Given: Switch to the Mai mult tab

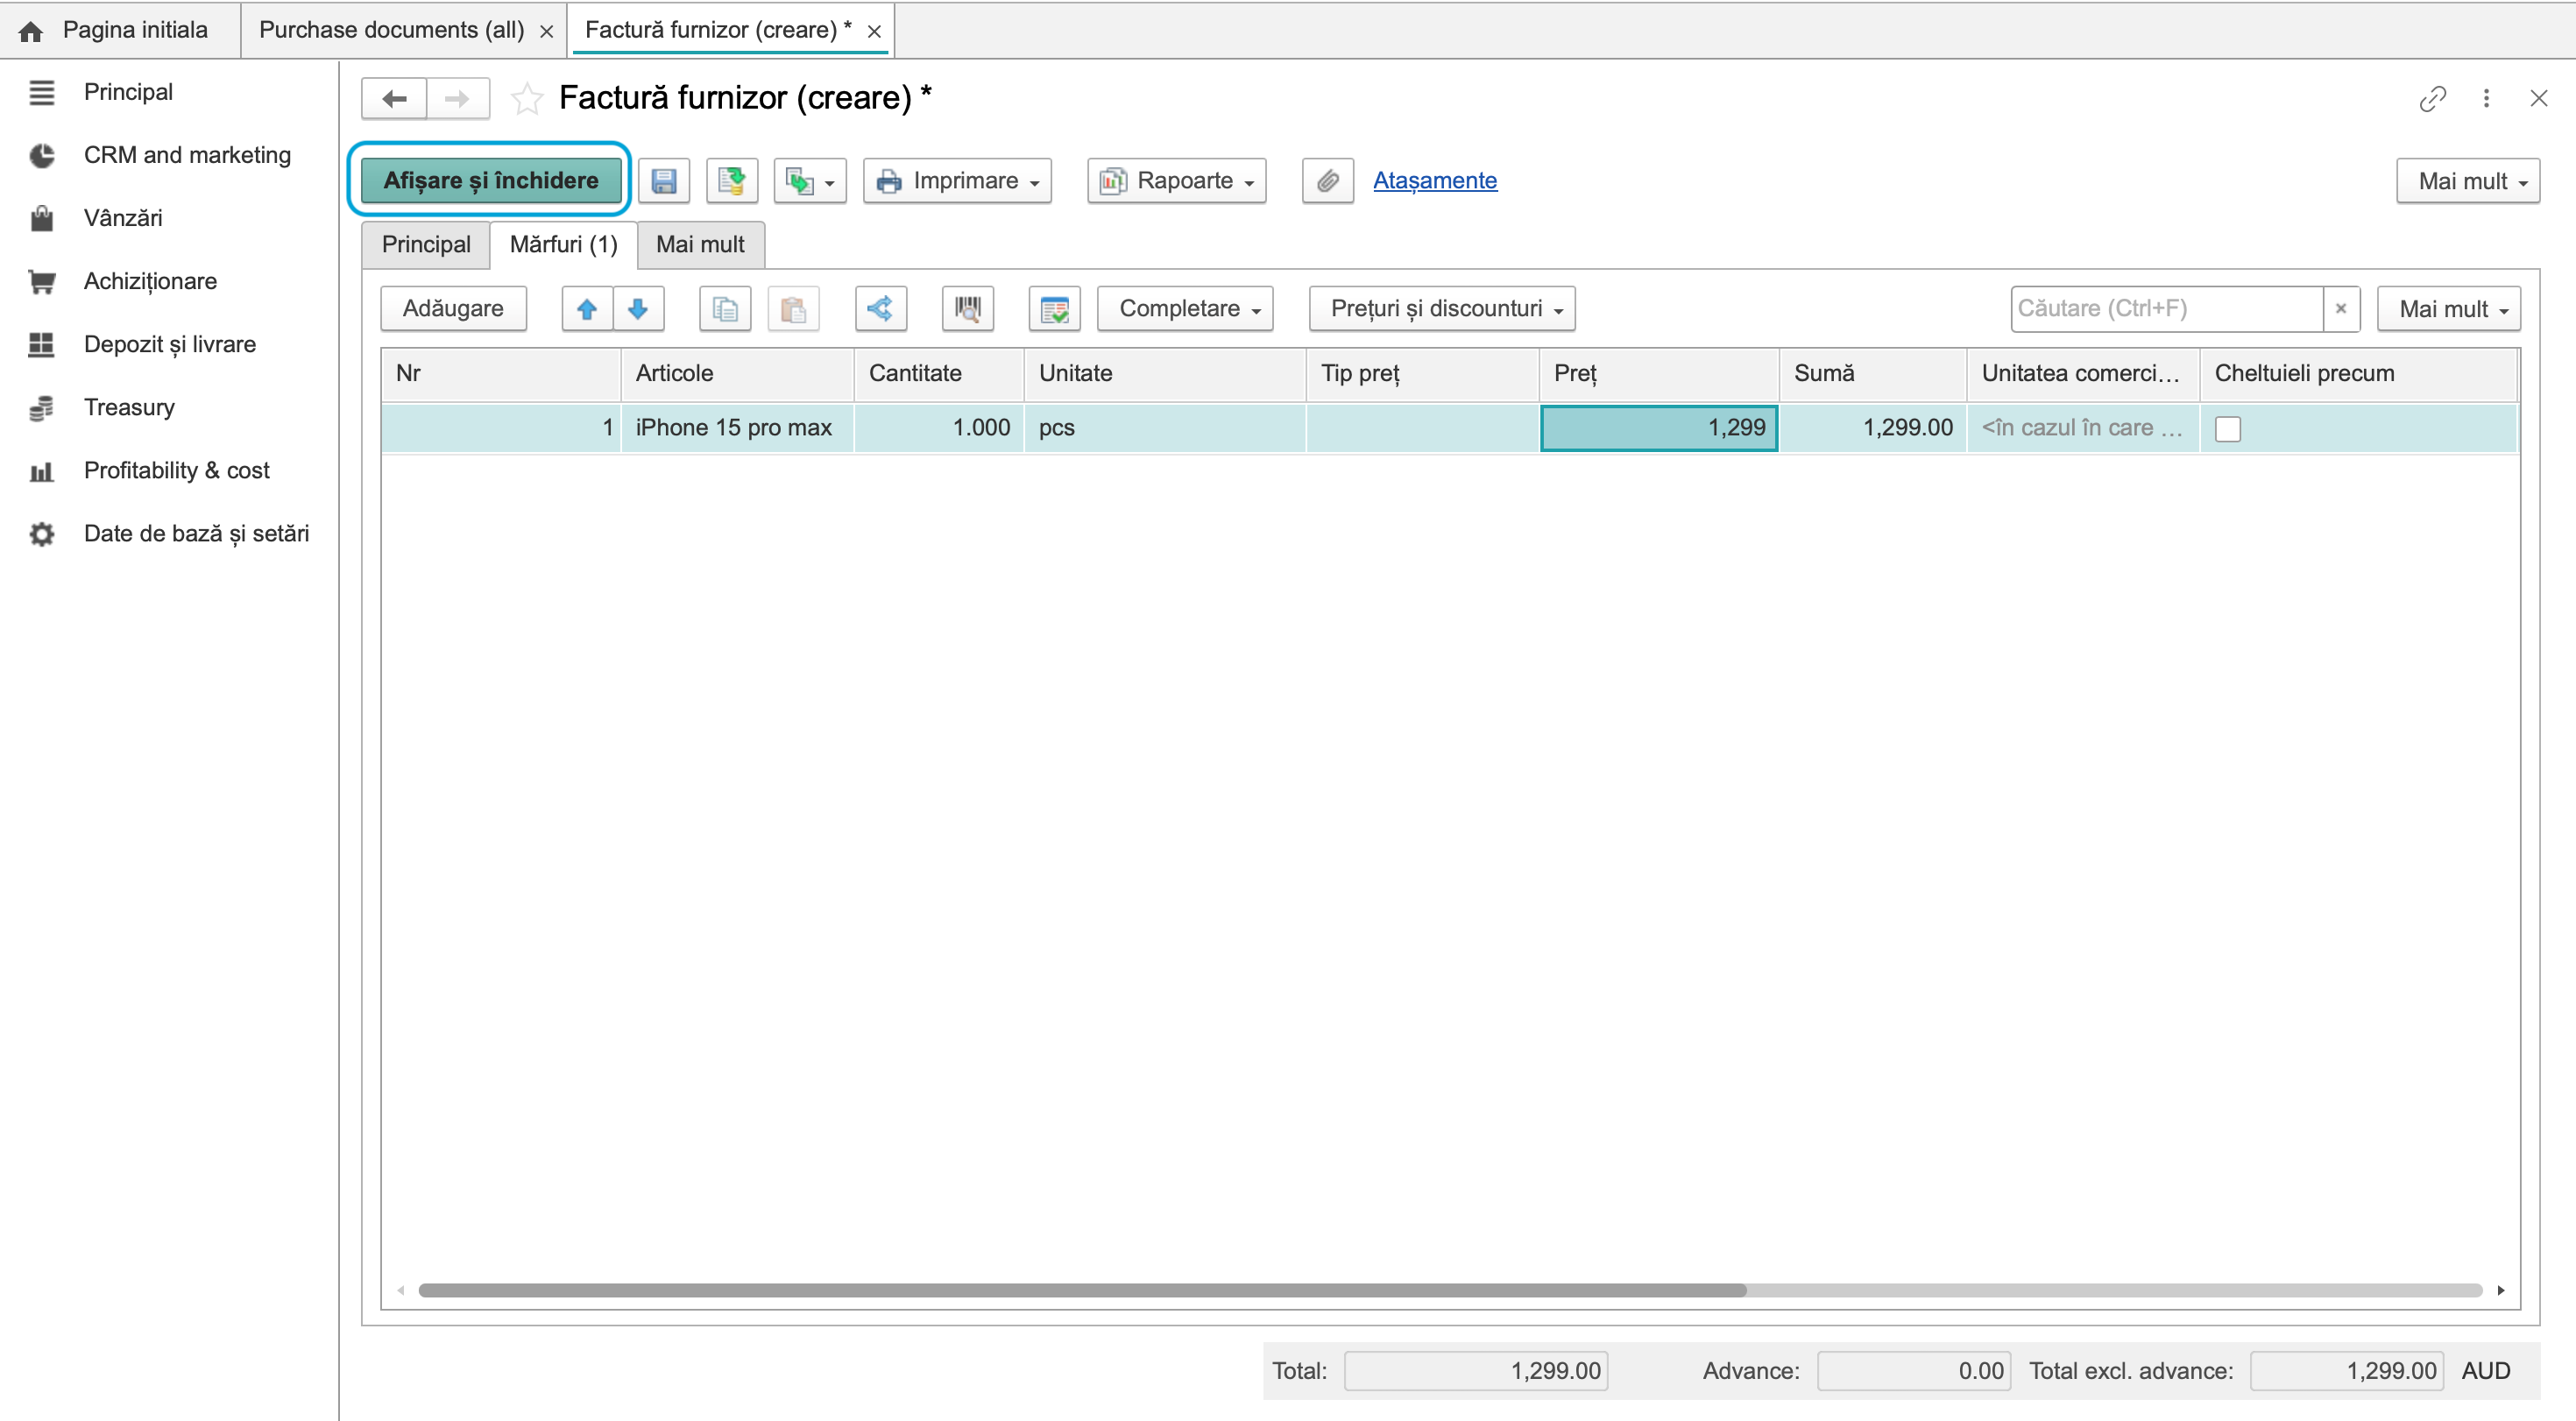Looking at the screenshot, I should point(701,245).
